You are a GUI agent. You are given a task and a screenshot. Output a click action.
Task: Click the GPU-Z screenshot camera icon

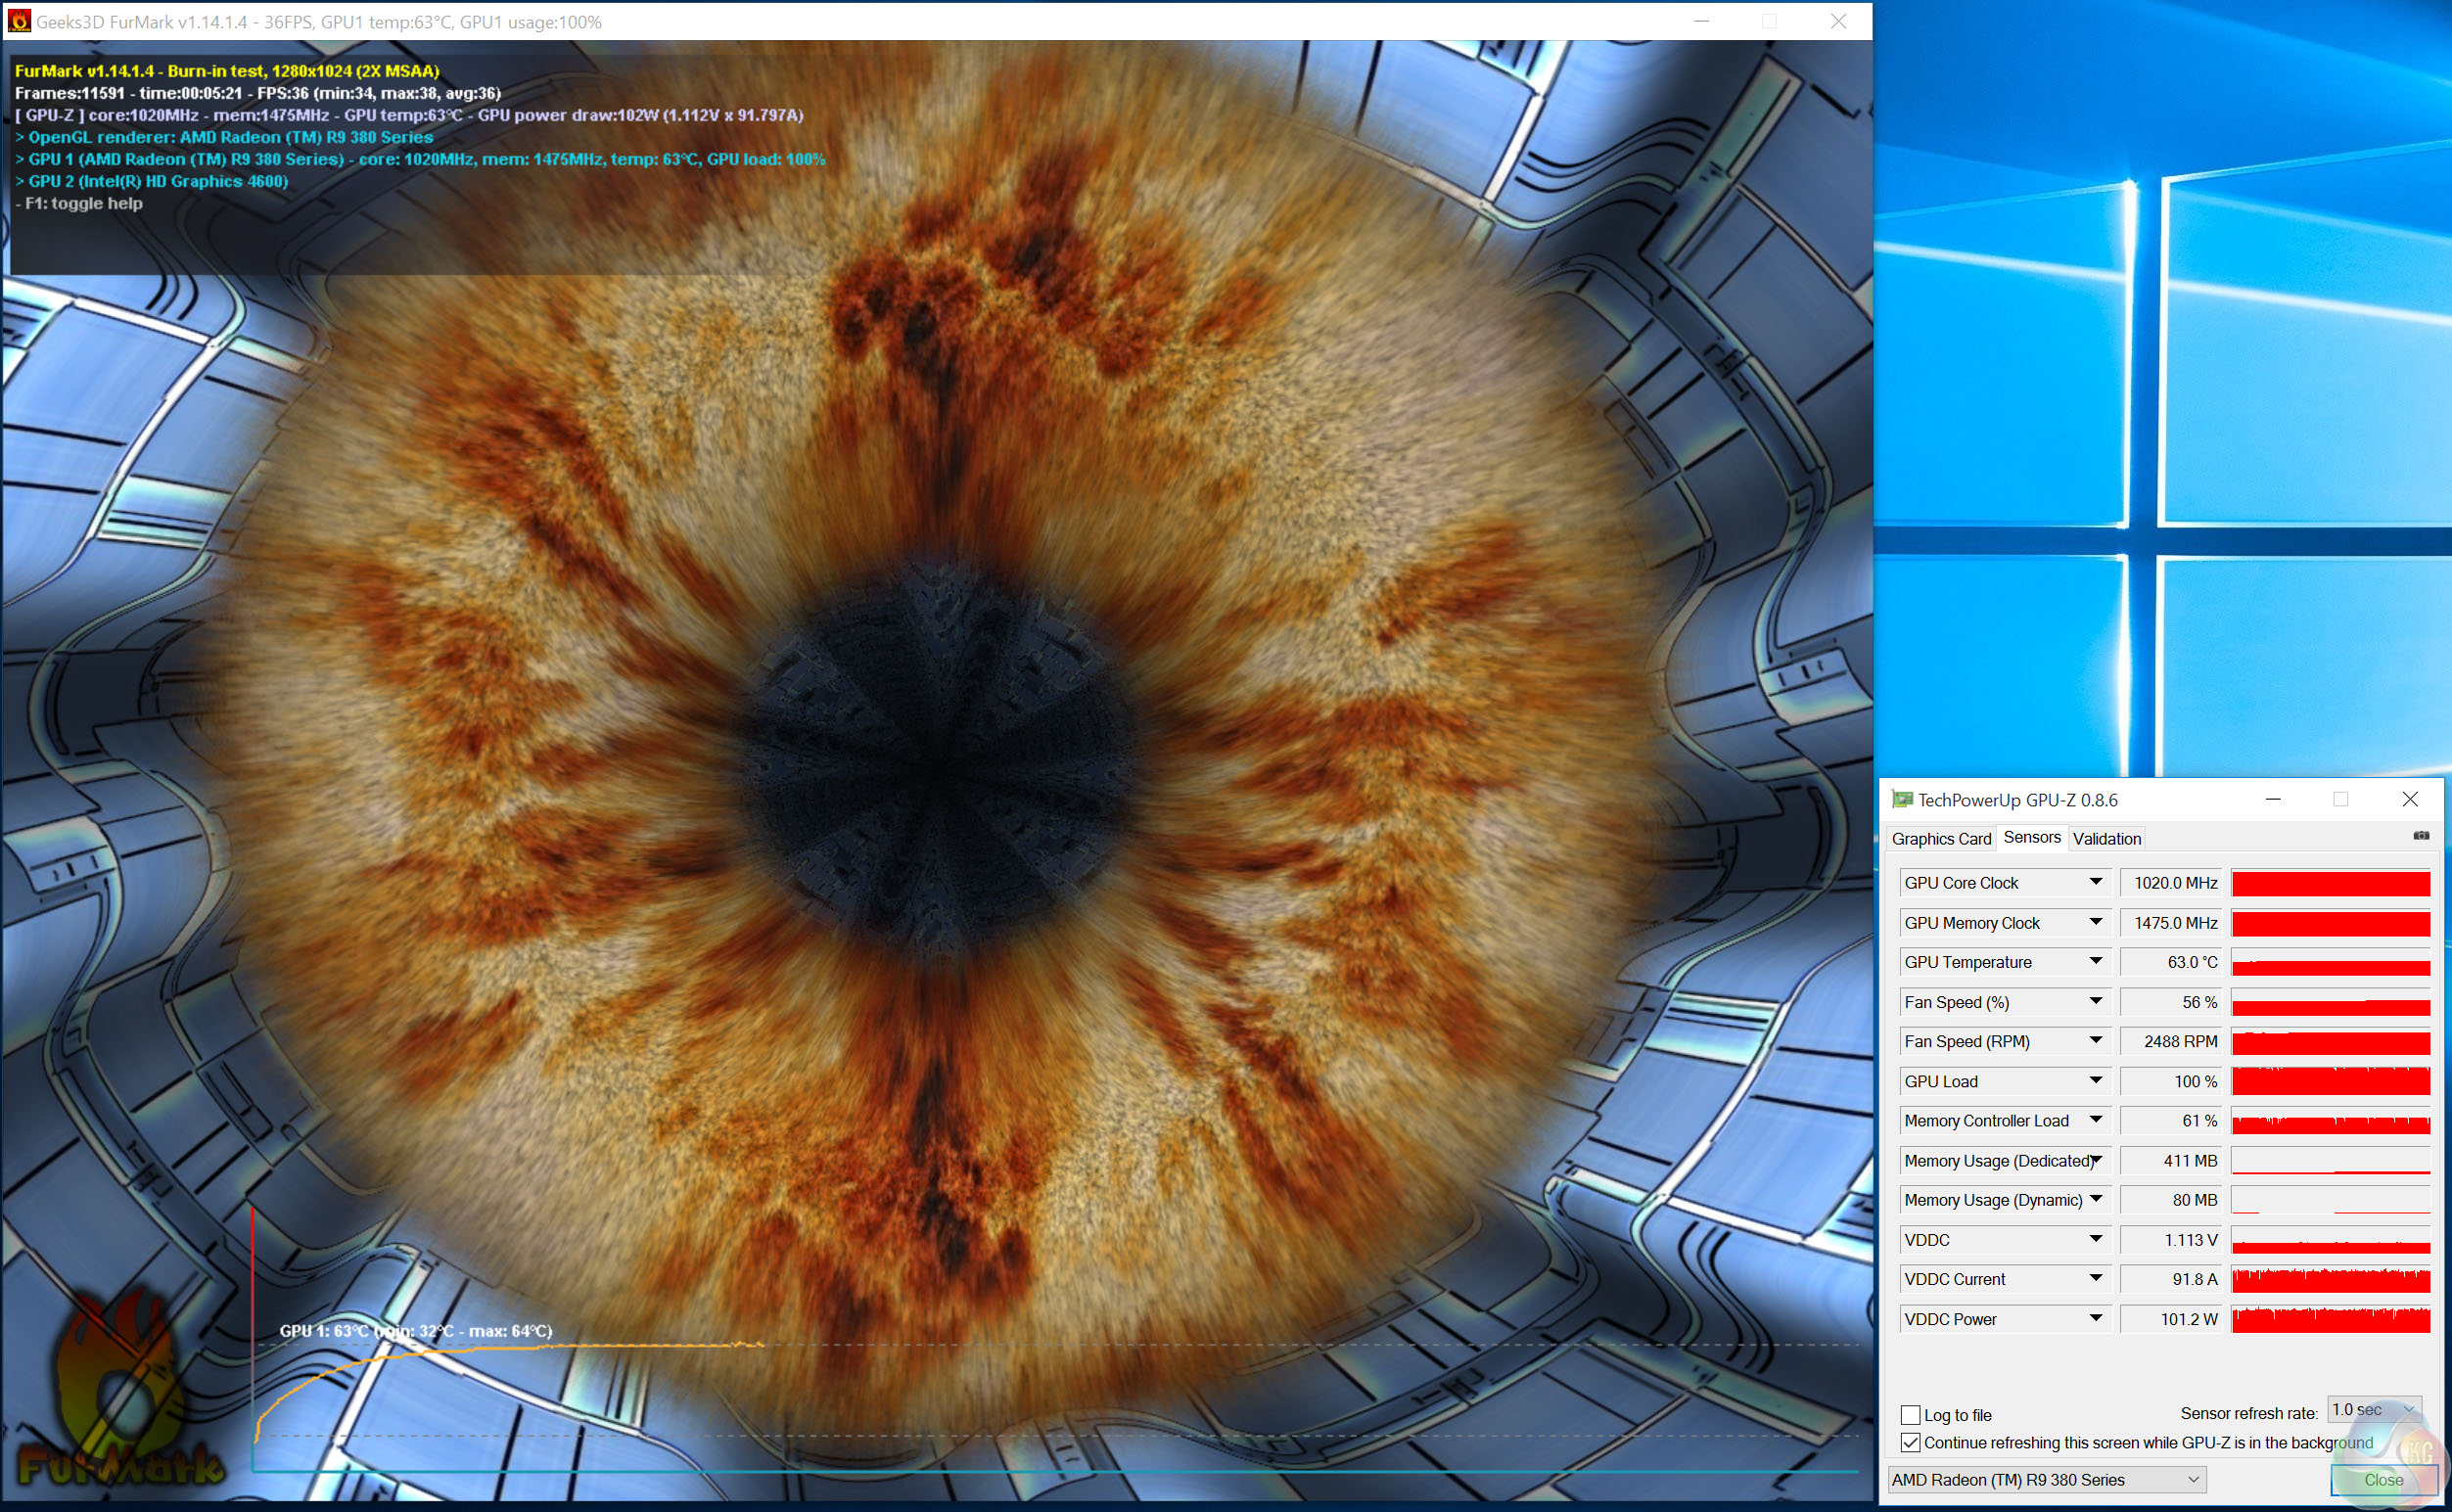point(2421,836)
